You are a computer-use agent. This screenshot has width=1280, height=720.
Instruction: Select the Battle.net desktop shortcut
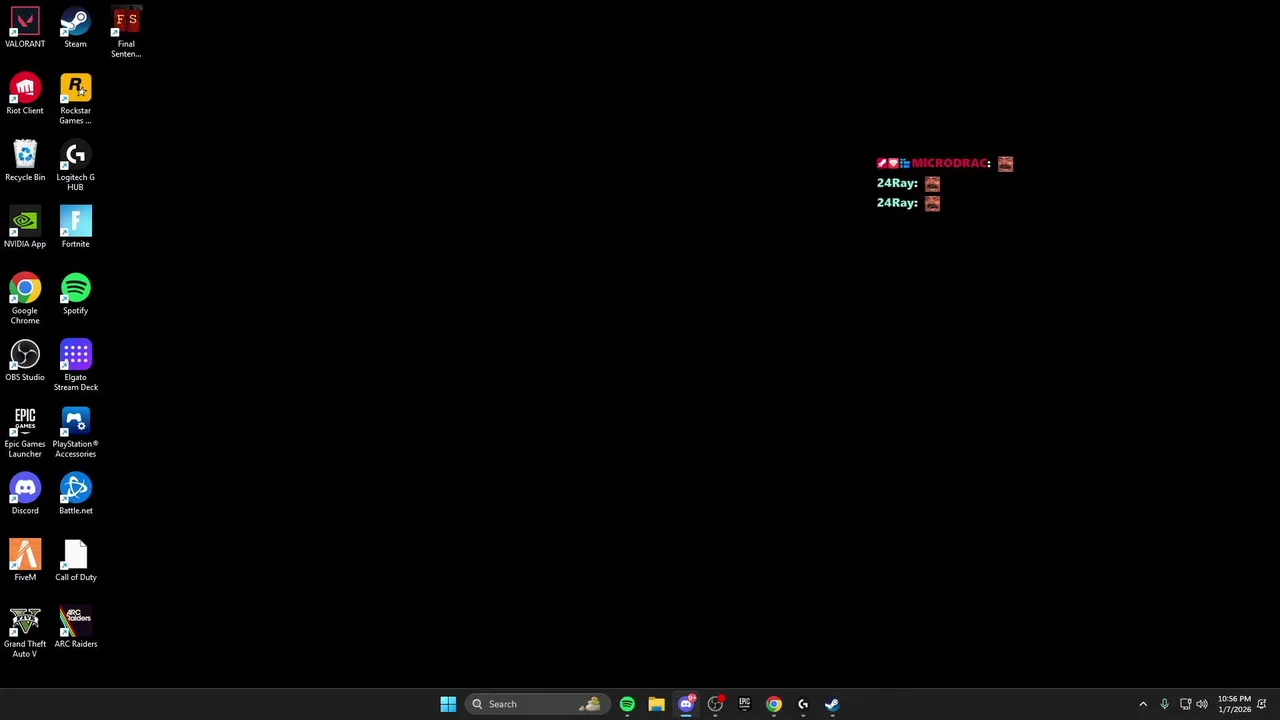click(75, 494)
